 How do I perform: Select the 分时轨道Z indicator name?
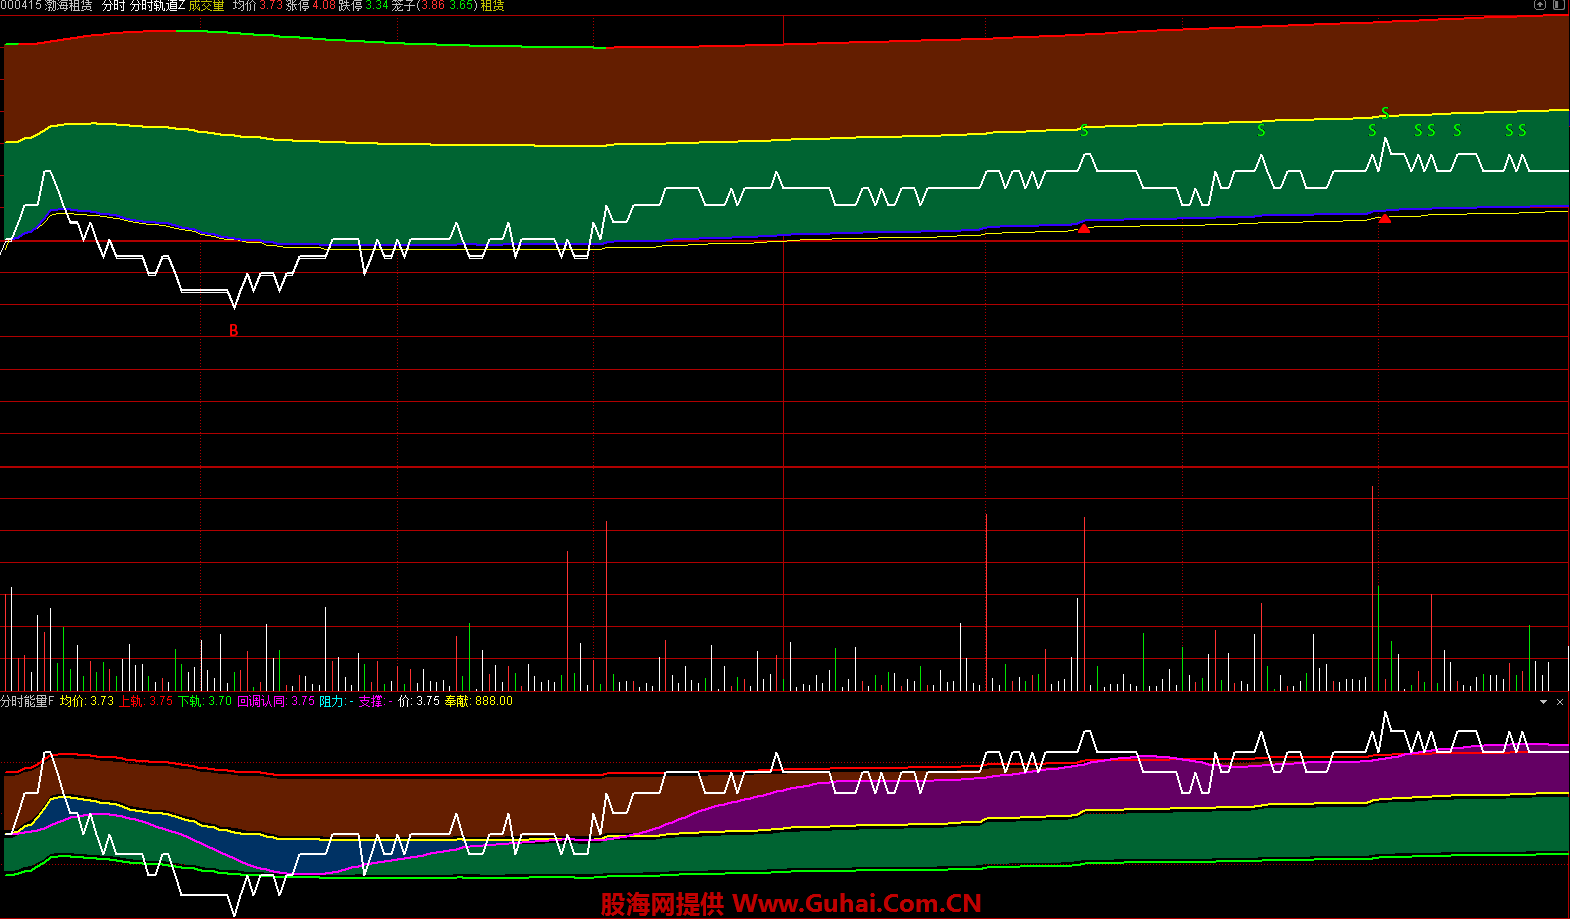[x=157, y=6]
